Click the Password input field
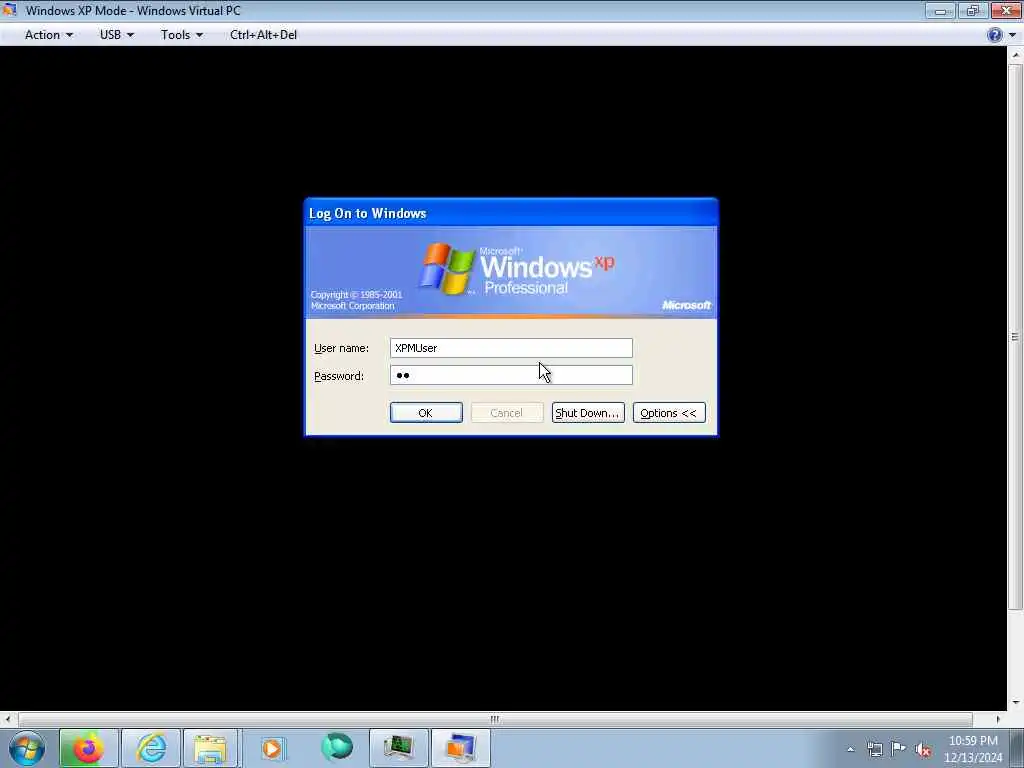 pos(511,376)
